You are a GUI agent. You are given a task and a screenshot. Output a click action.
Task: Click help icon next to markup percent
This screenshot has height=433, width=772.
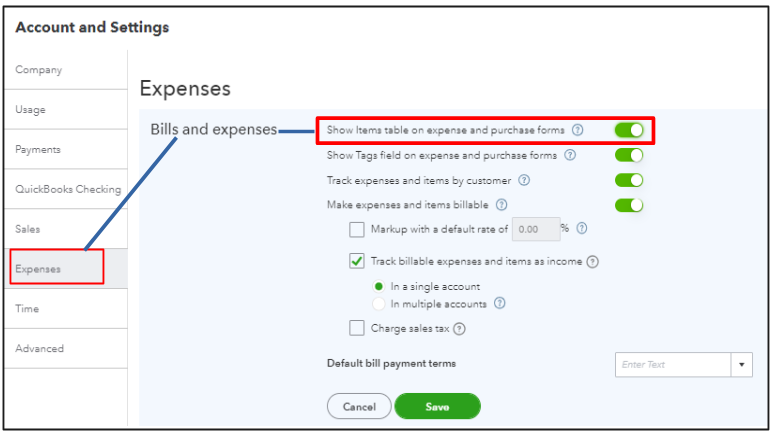point(581,229)
